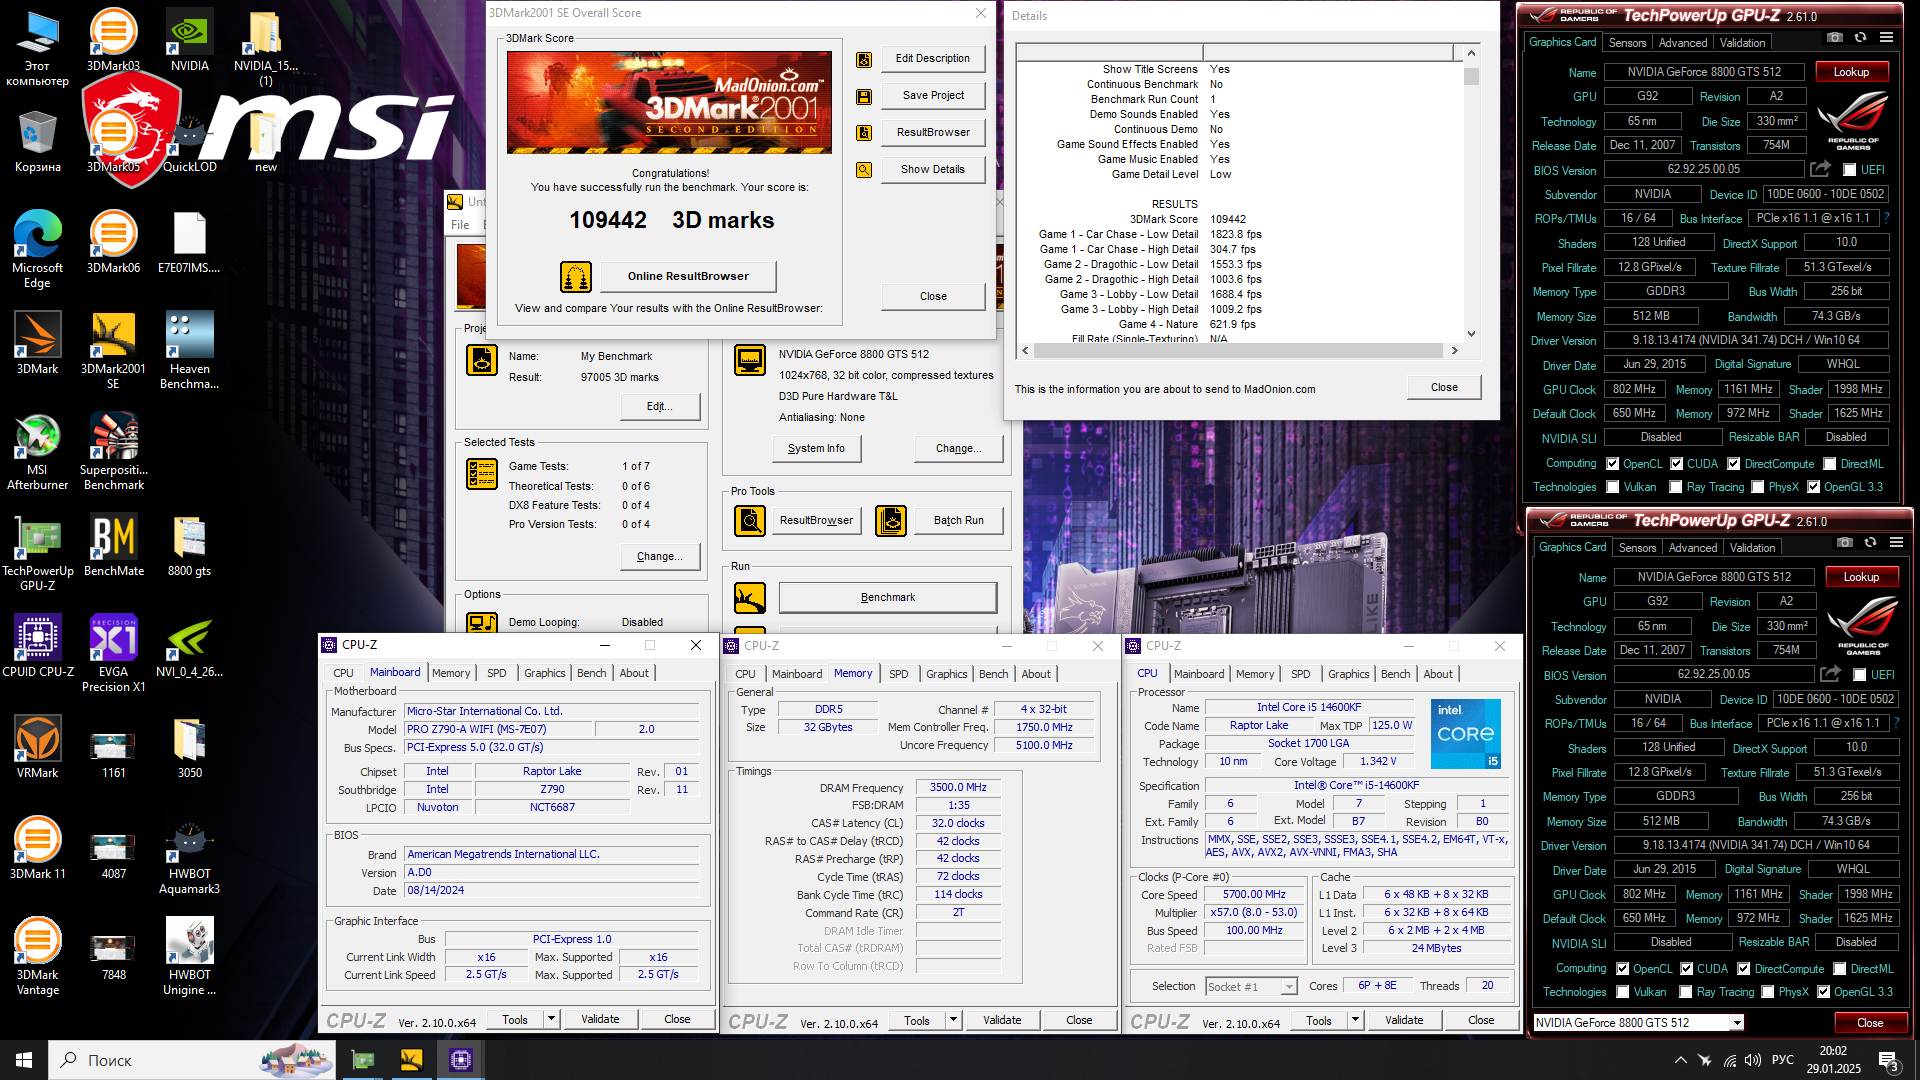The width and height of the screenshot is (1920, 1080).
Task: Toggle DirectCompute checkbox in lower GPU-Z
Action: 1744,969
